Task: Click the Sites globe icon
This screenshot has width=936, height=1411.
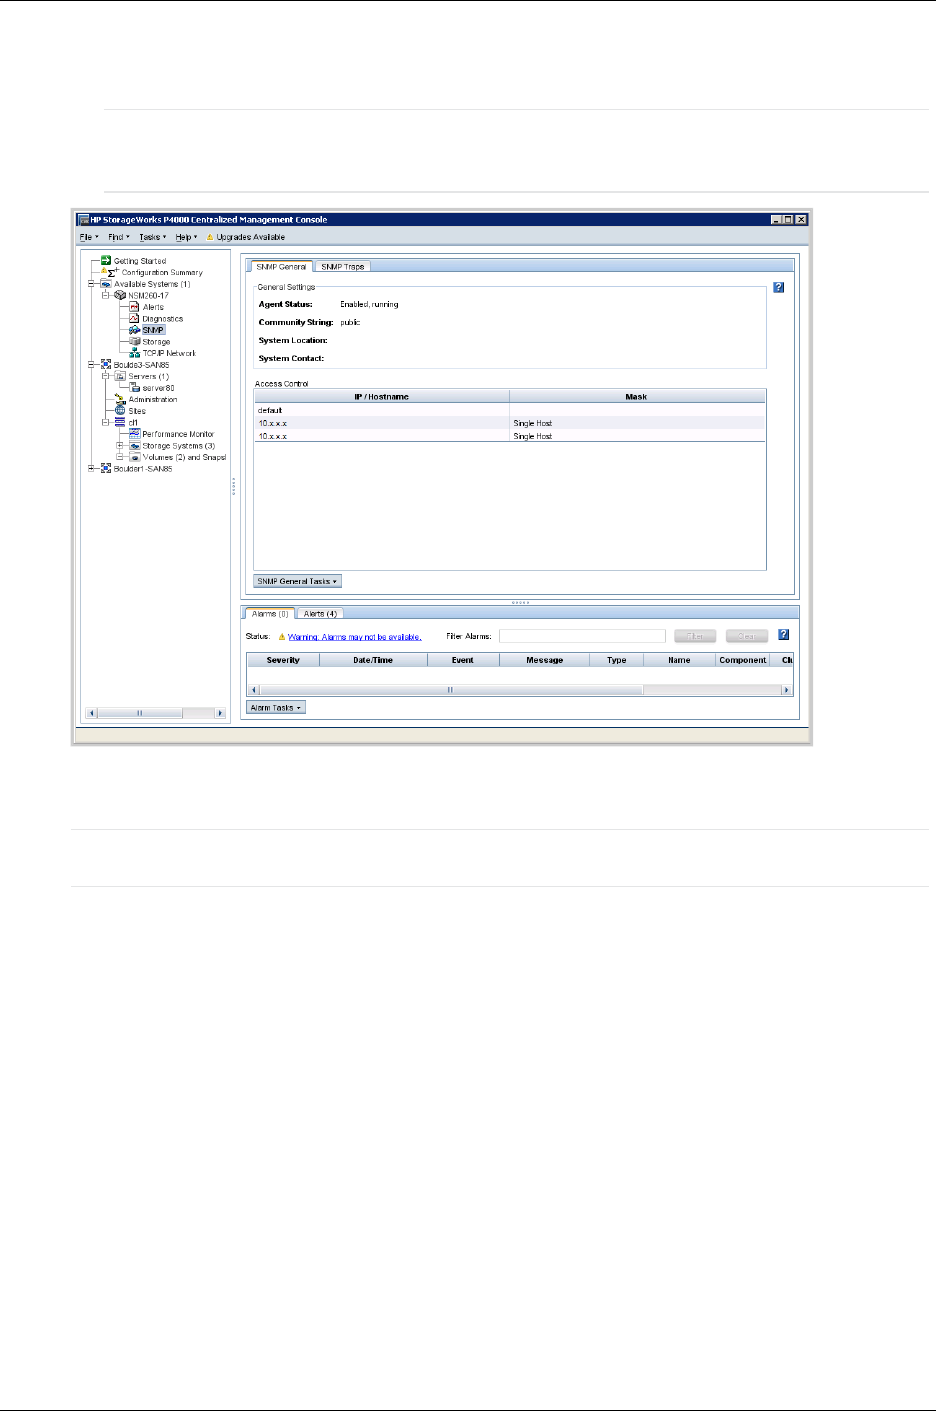Action: tap(120, 411)
